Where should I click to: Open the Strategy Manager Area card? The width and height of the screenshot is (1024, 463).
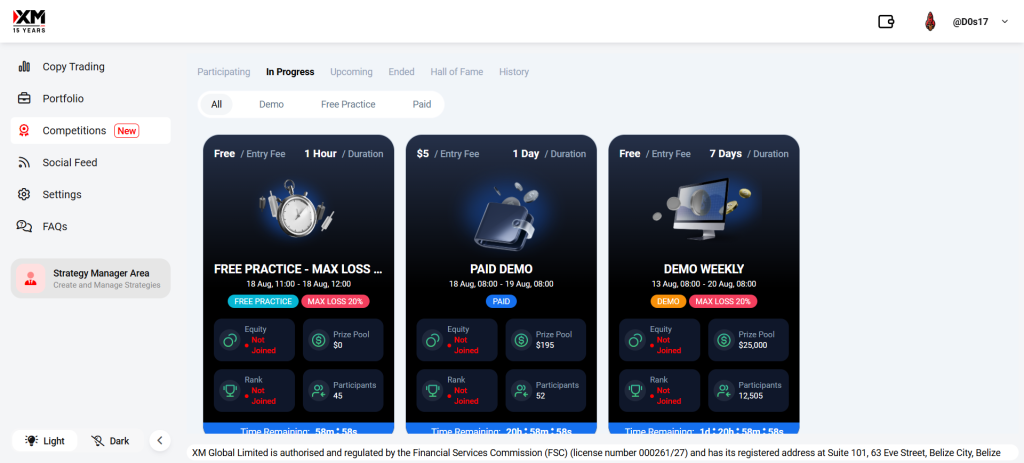click(x=91, y=279)
